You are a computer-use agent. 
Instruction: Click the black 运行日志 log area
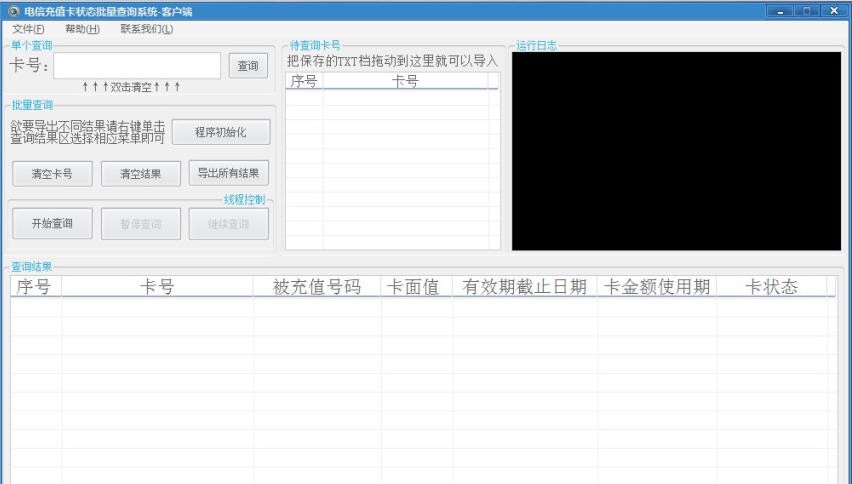coord(676,151)
